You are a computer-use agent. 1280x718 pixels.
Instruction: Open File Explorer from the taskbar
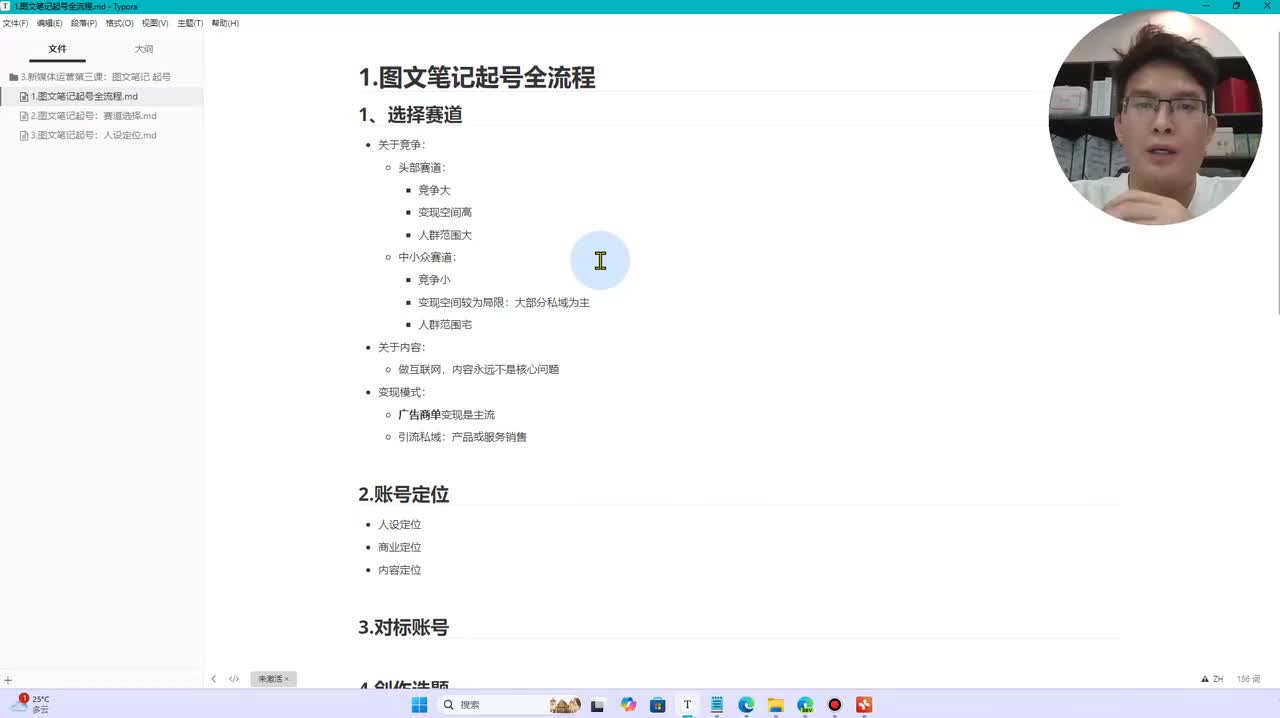pos(776,705)
